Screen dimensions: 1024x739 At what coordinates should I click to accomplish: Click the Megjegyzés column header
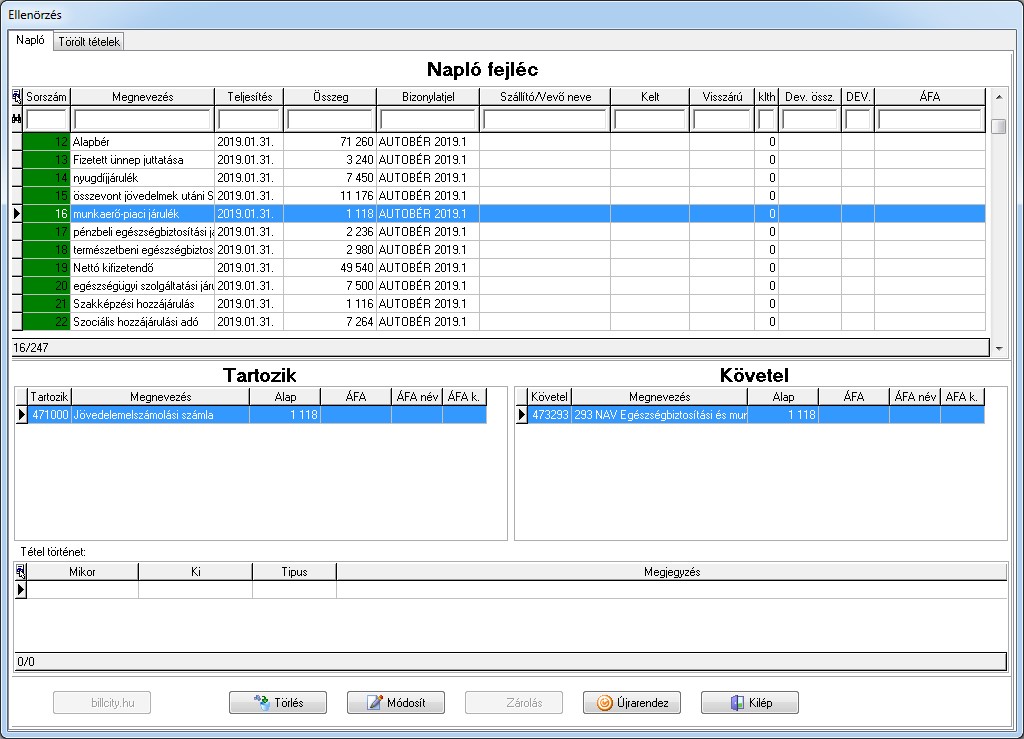click(x=672, y=572)
